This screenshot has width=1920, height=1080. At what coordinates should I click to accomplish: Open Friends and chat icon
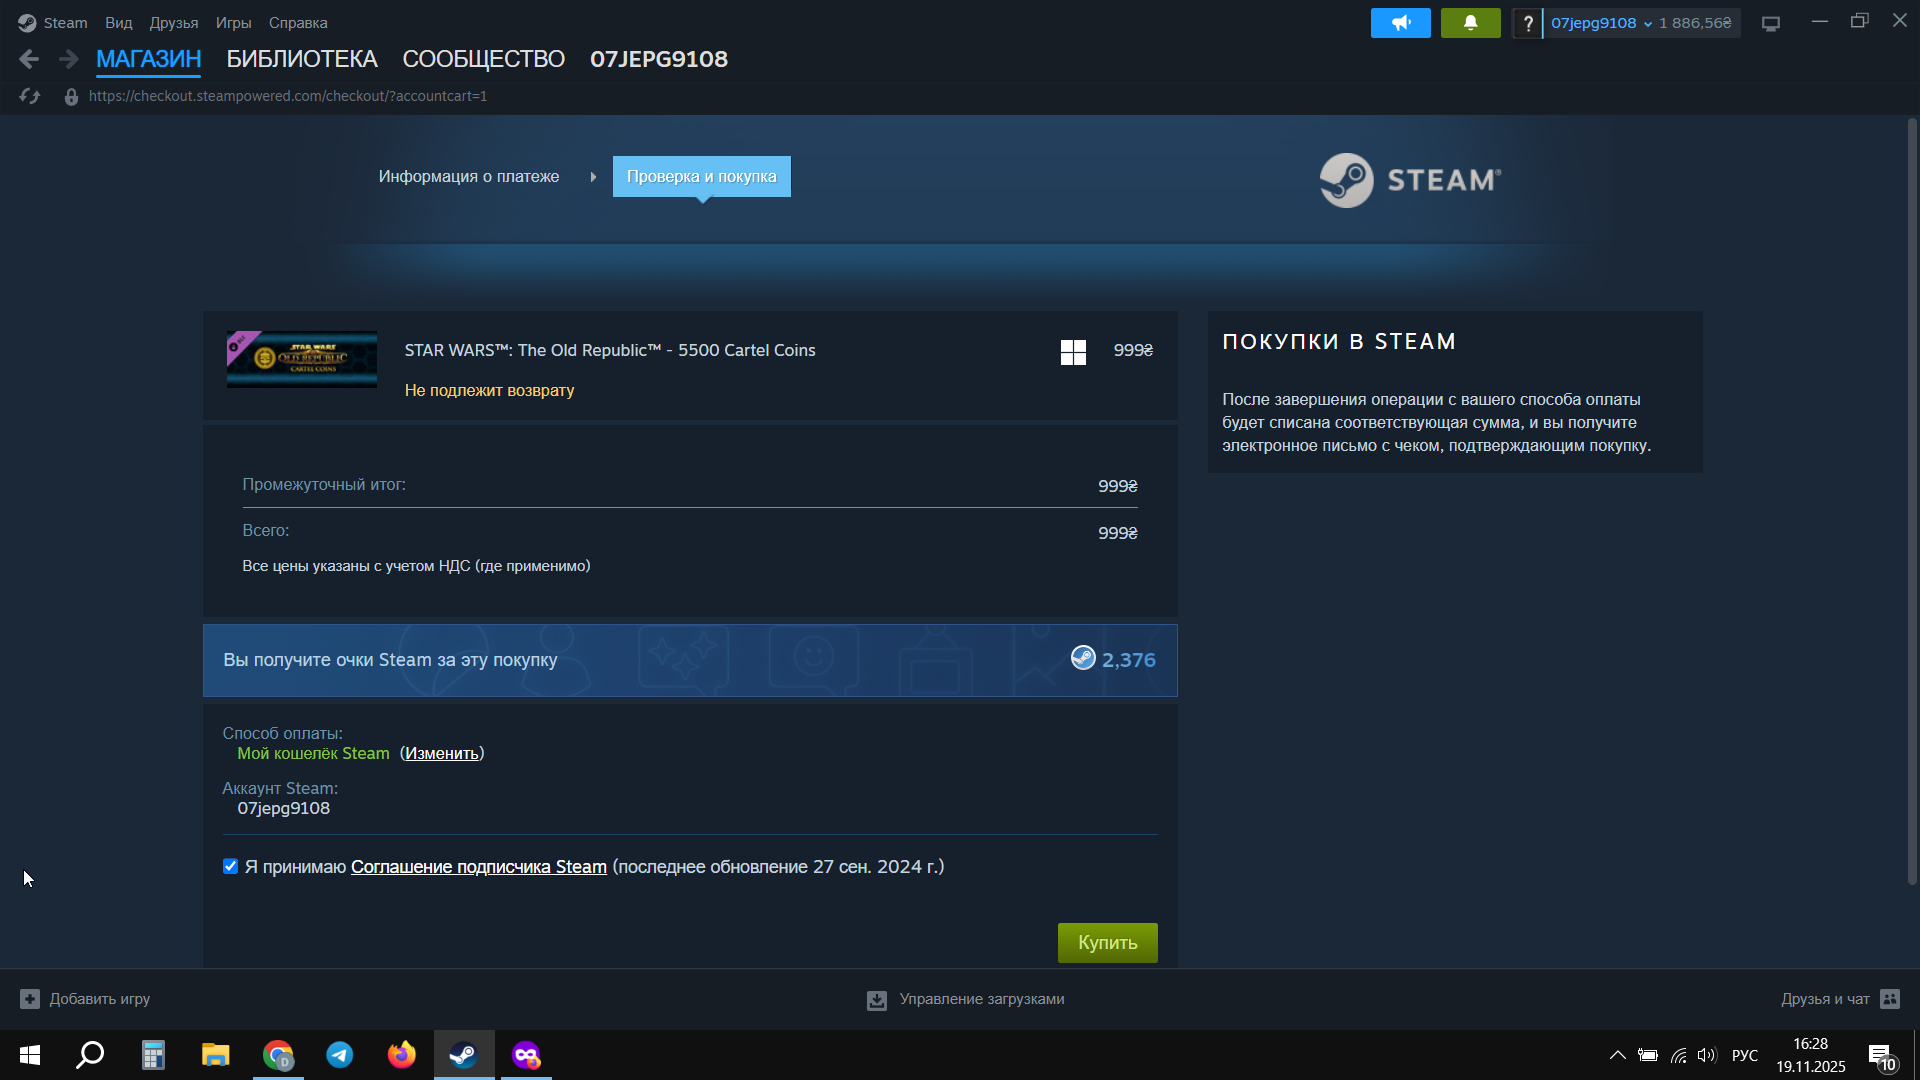(x=1890, y=999)
